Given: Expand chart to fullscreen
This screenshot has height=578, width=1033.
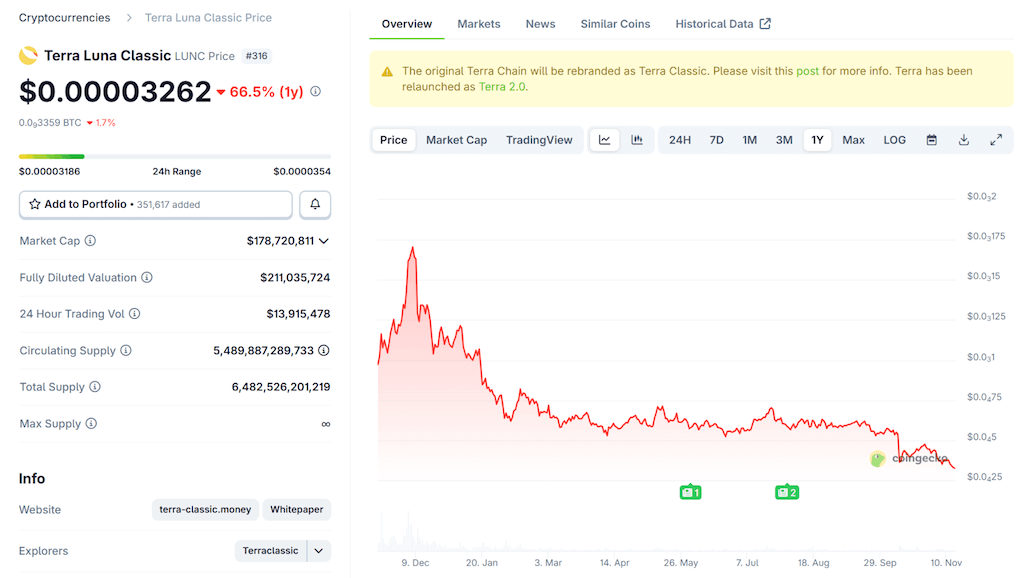Looking at the screenshot, I should (996, 140).
